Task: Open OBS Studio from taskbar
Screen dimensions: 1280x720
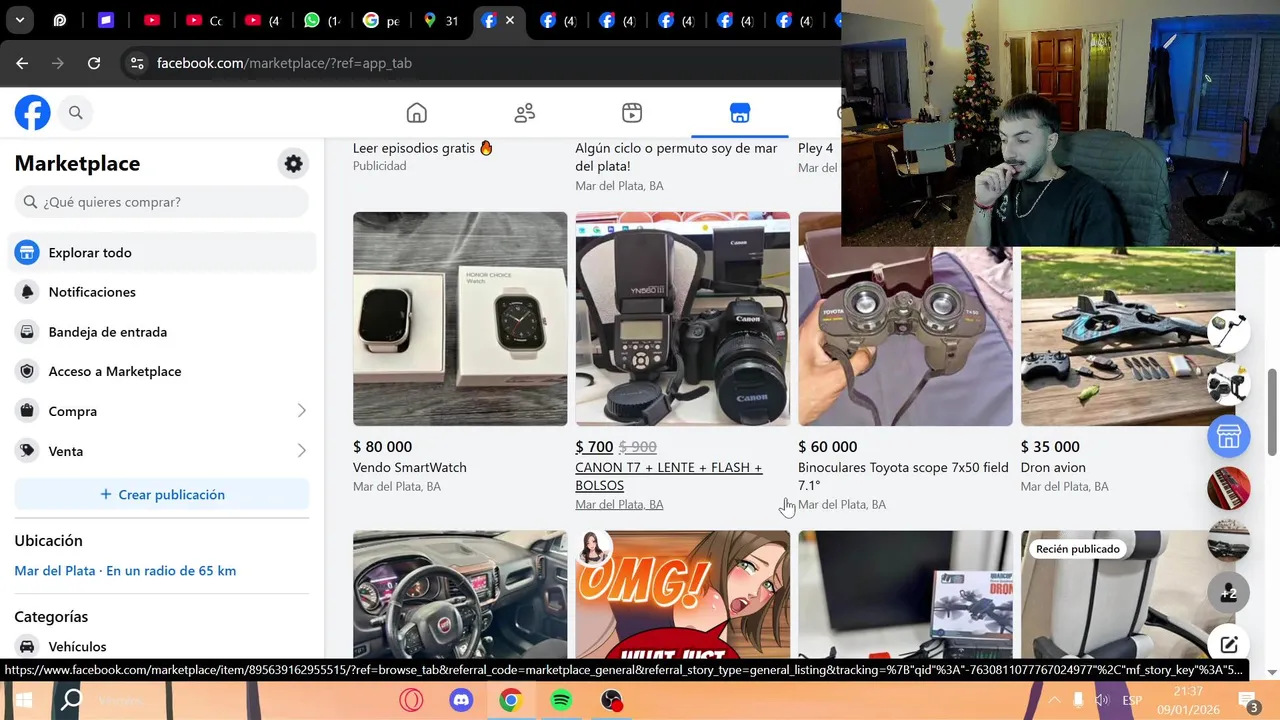Action: click(x=611, y=700)
